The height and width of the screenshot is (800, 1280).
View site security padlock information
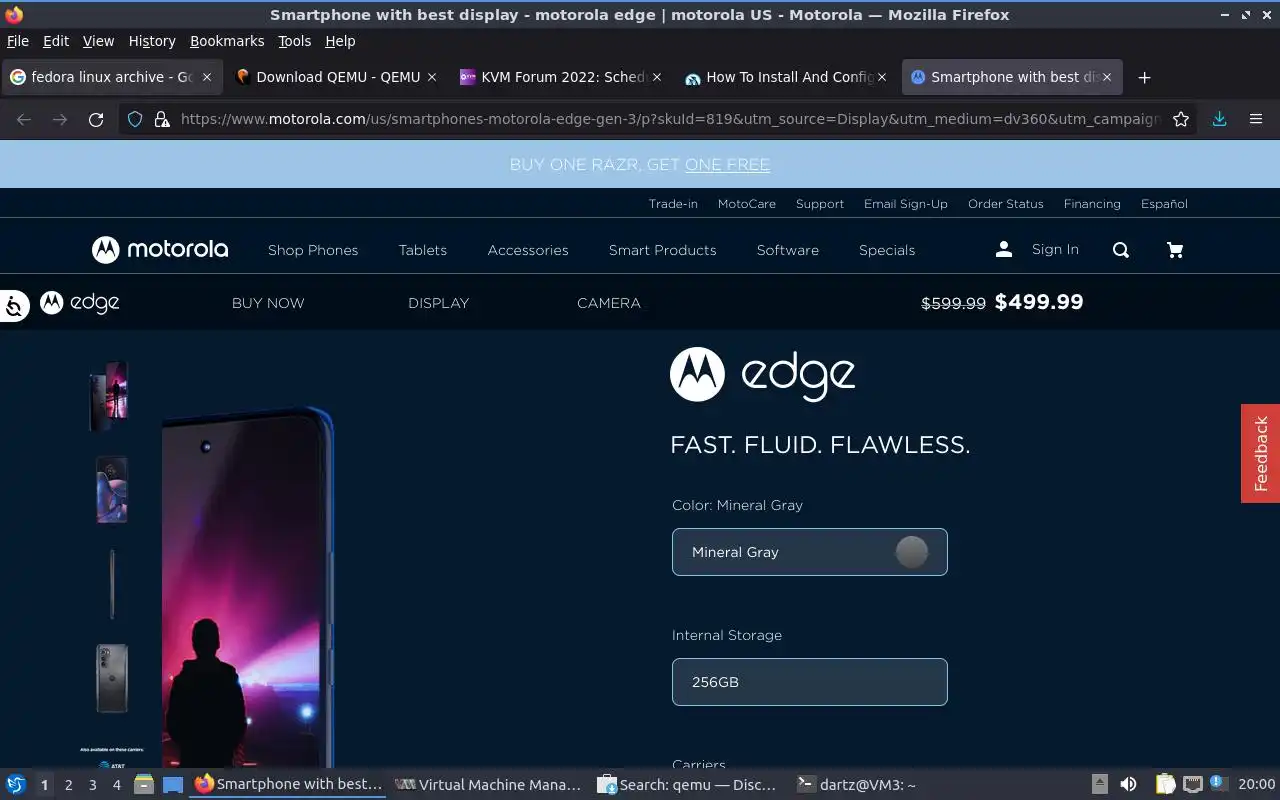161,119
